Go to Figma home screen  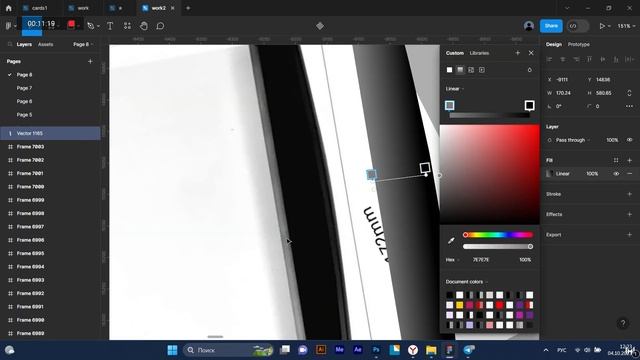click(x=9, y=8)
